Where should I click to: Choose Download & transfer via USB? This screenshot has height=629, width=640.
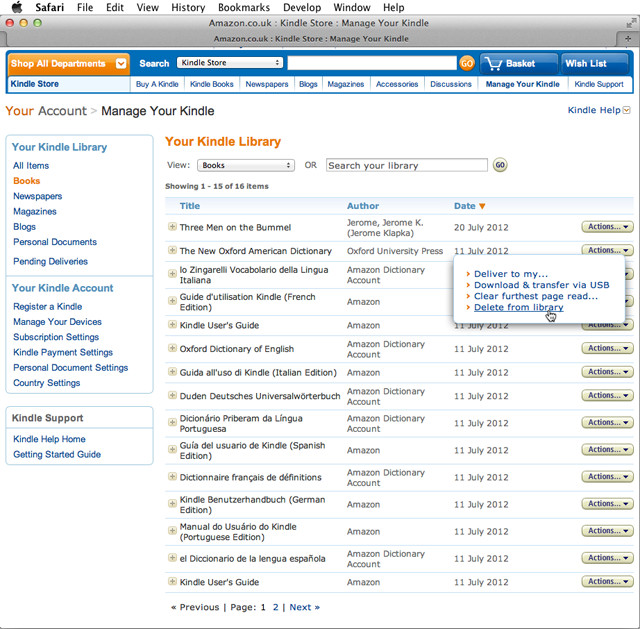[x=541, y=285]
